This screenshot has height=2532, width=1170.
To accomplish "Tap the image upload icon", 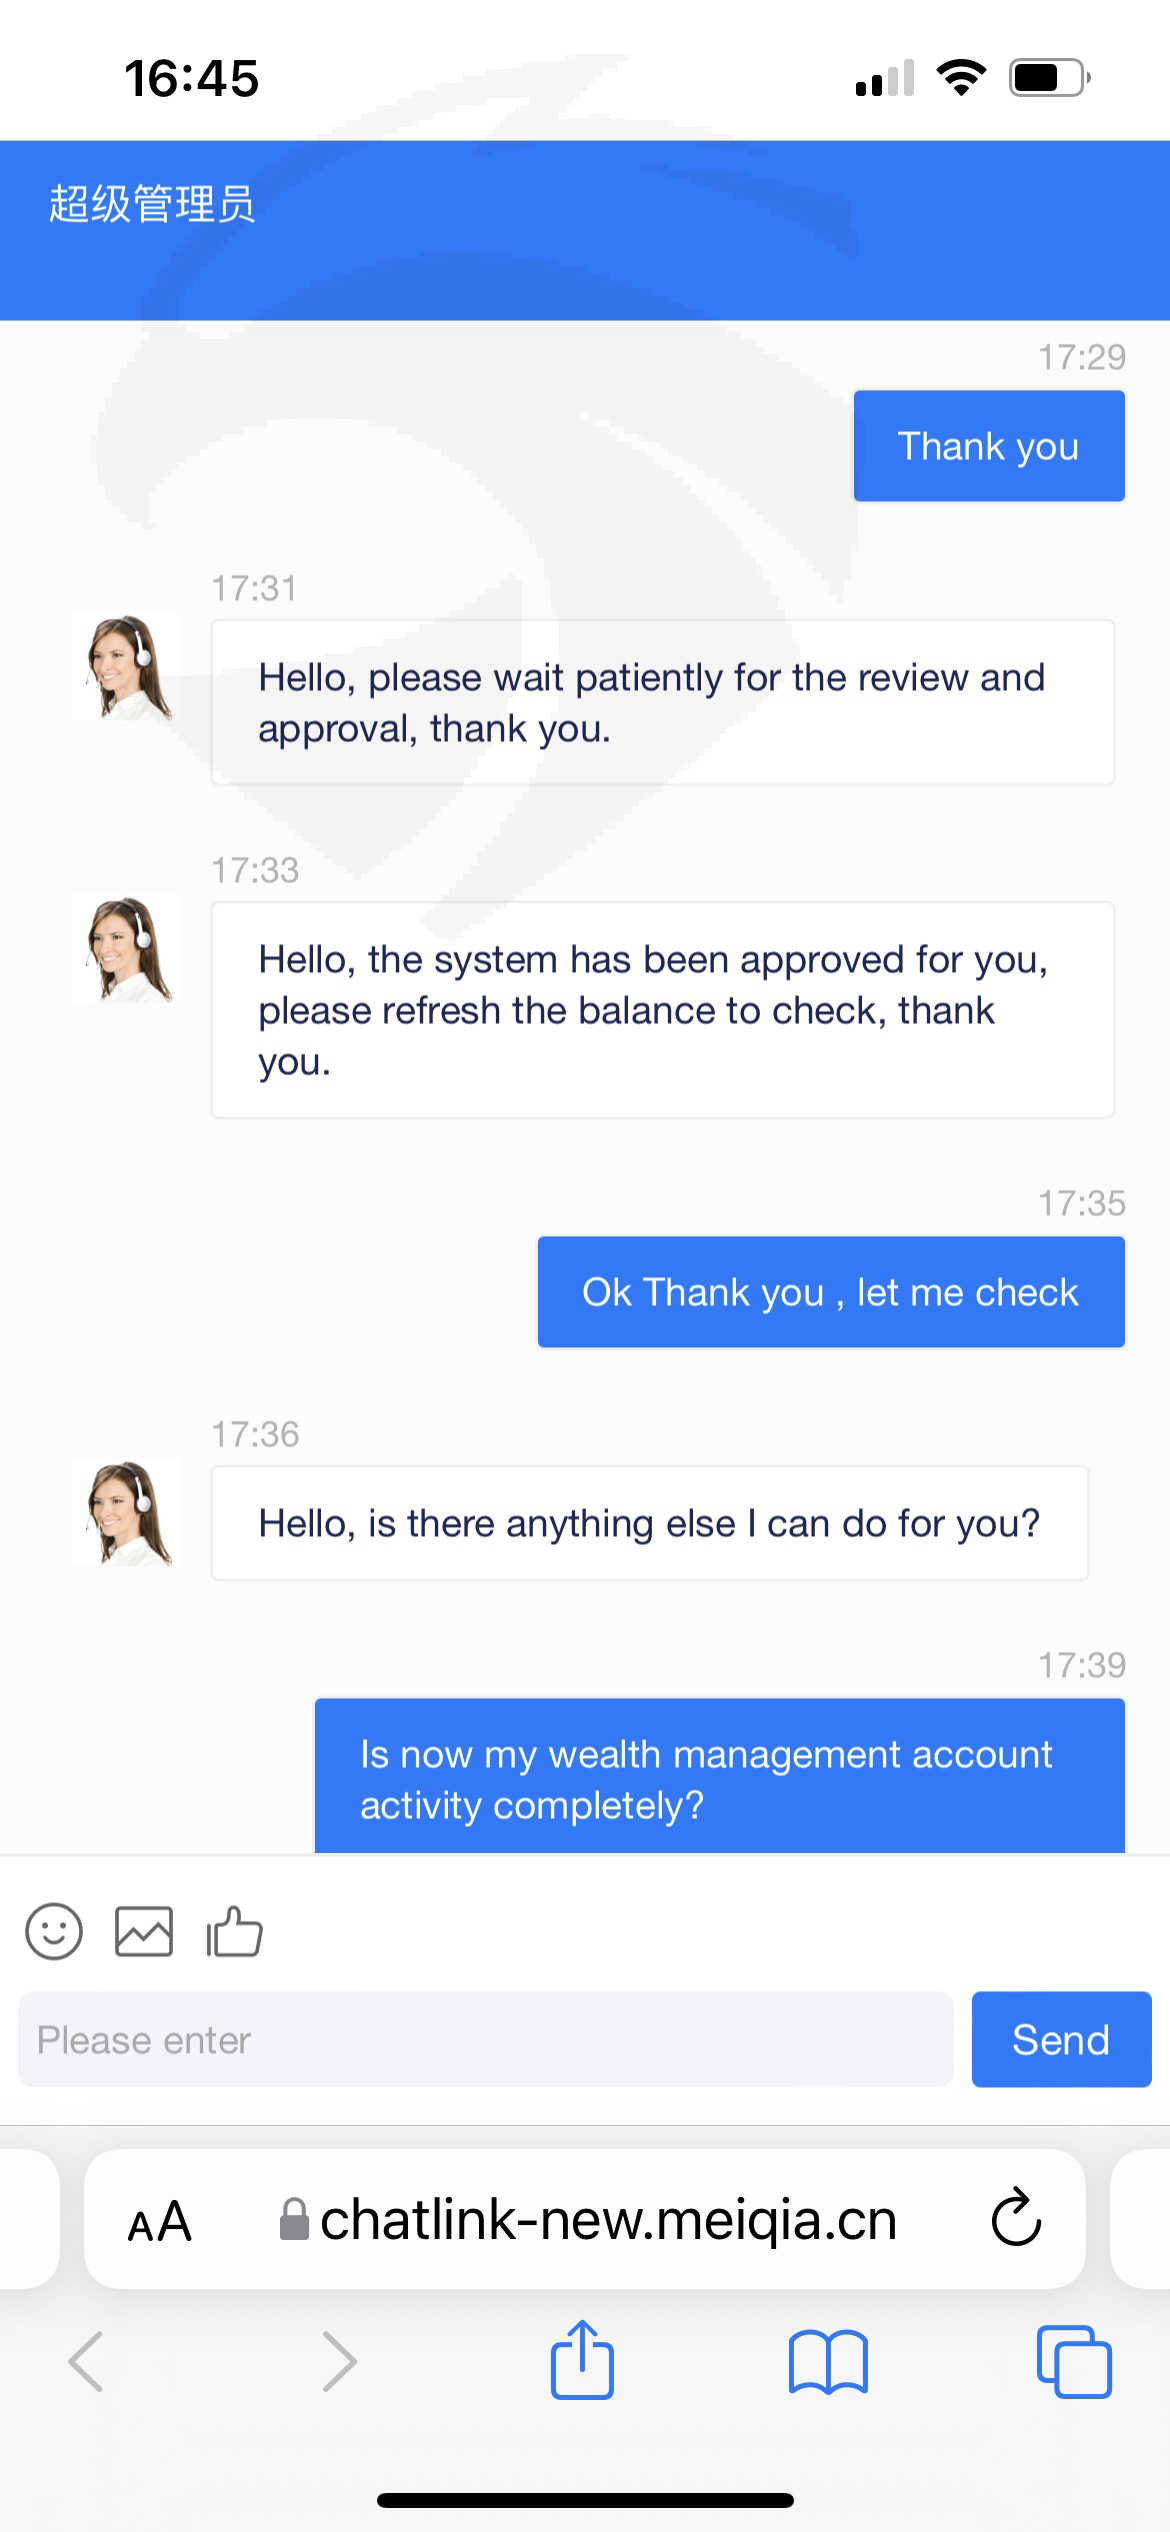I will pyautogui.click(x=144, y=1931).
